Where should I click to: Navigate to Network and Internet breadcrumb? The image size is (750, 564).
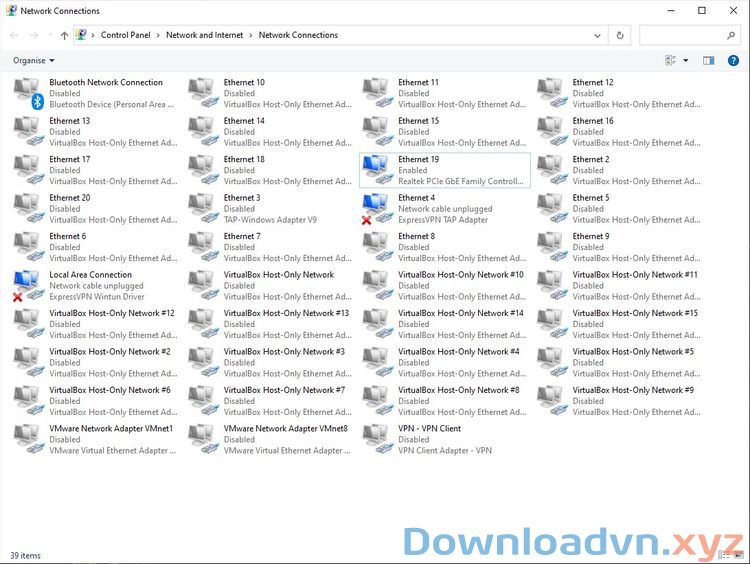coord(204,35)
